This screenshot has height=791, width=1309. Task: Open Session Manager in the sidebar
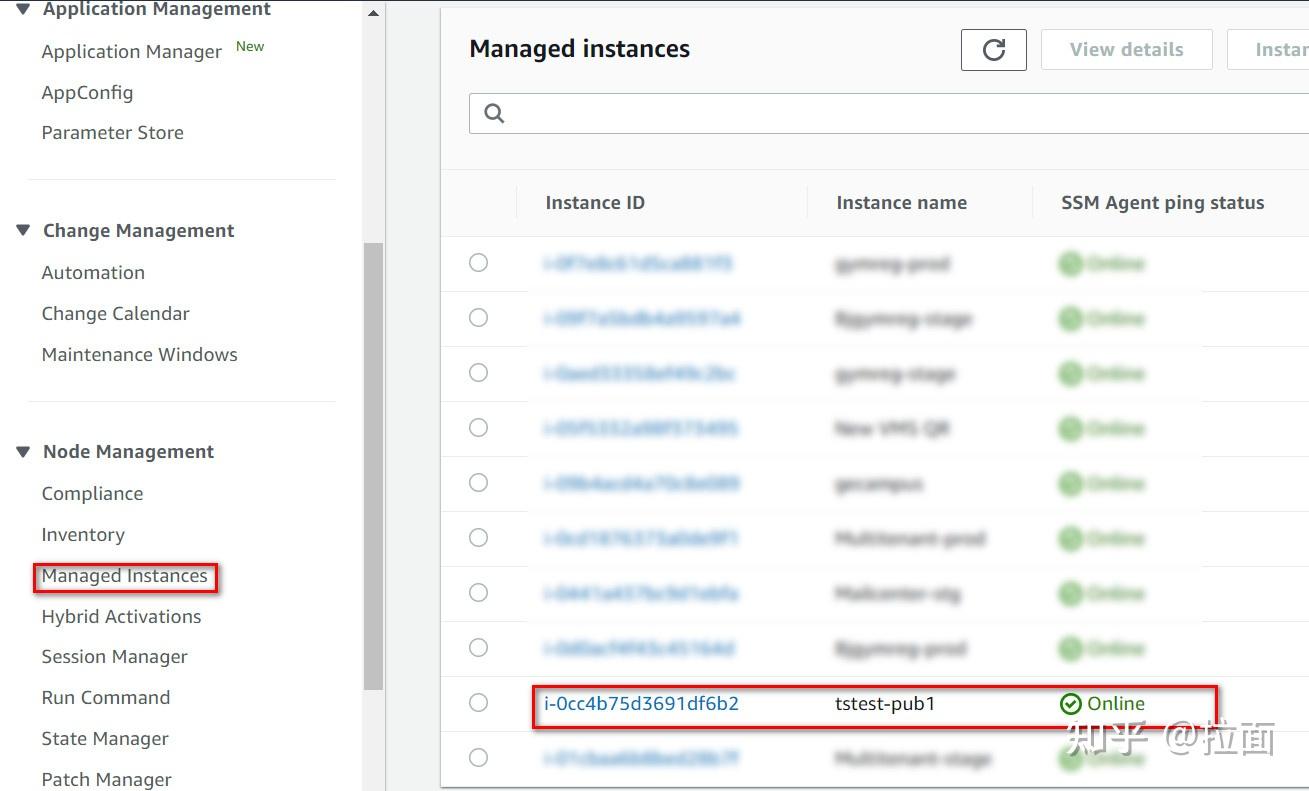click(x=114, y=656)
